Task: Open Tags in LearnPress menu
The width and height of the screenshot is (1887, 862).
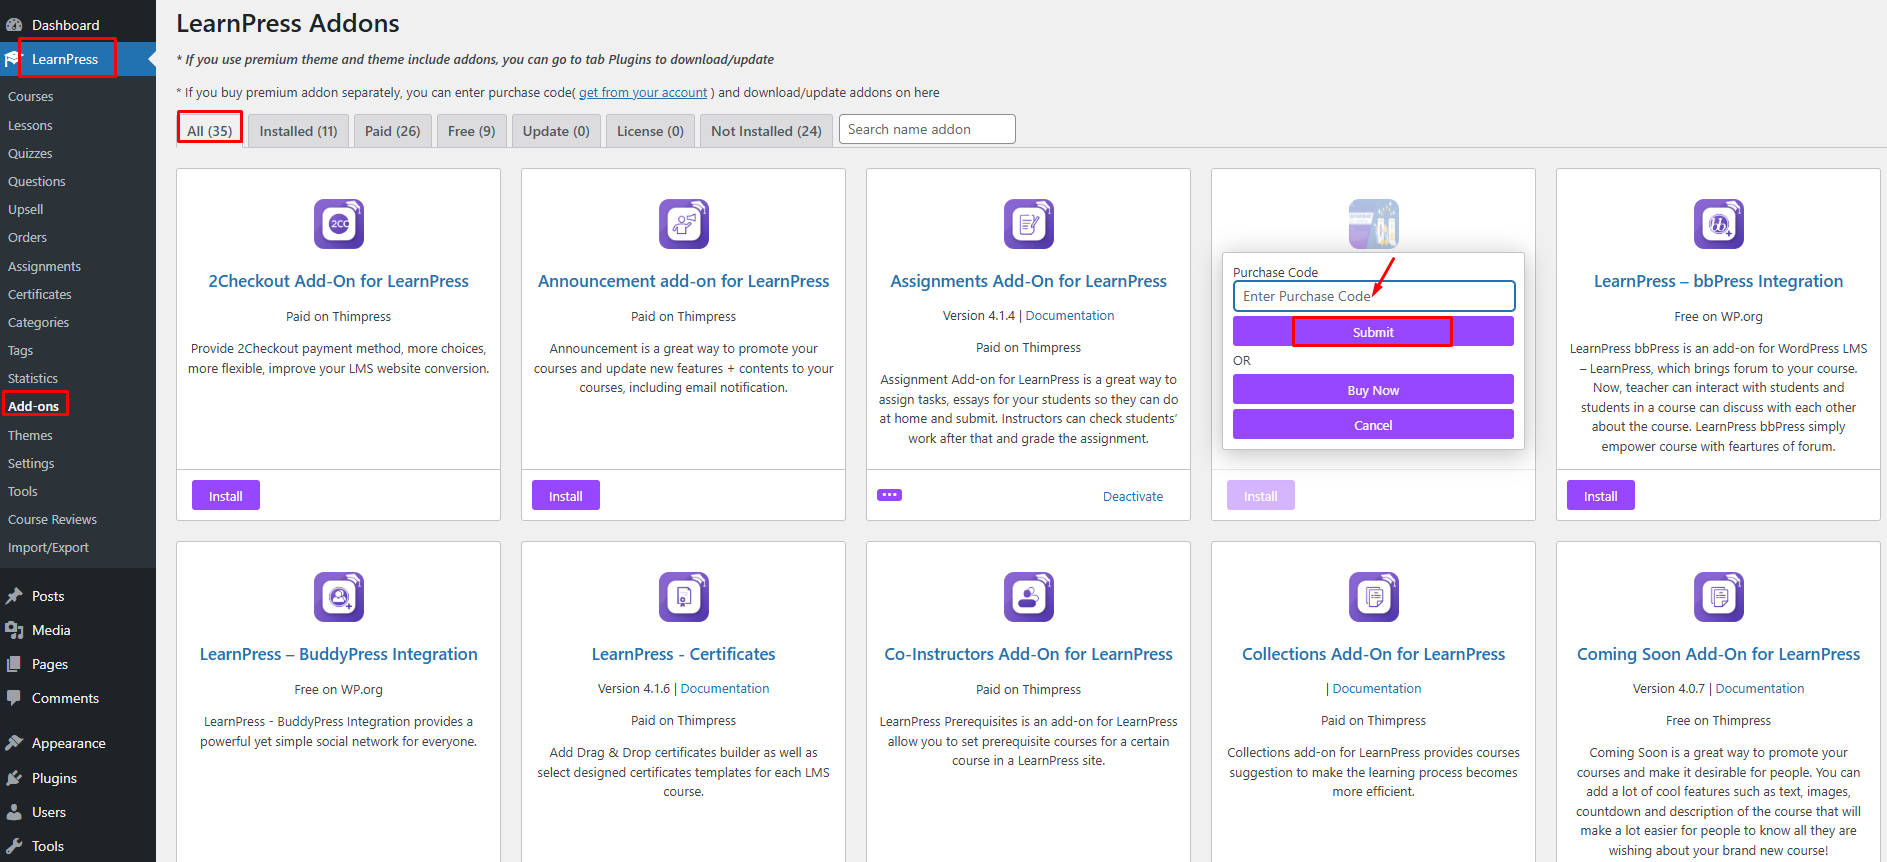Action: click(x=21, y=350)
